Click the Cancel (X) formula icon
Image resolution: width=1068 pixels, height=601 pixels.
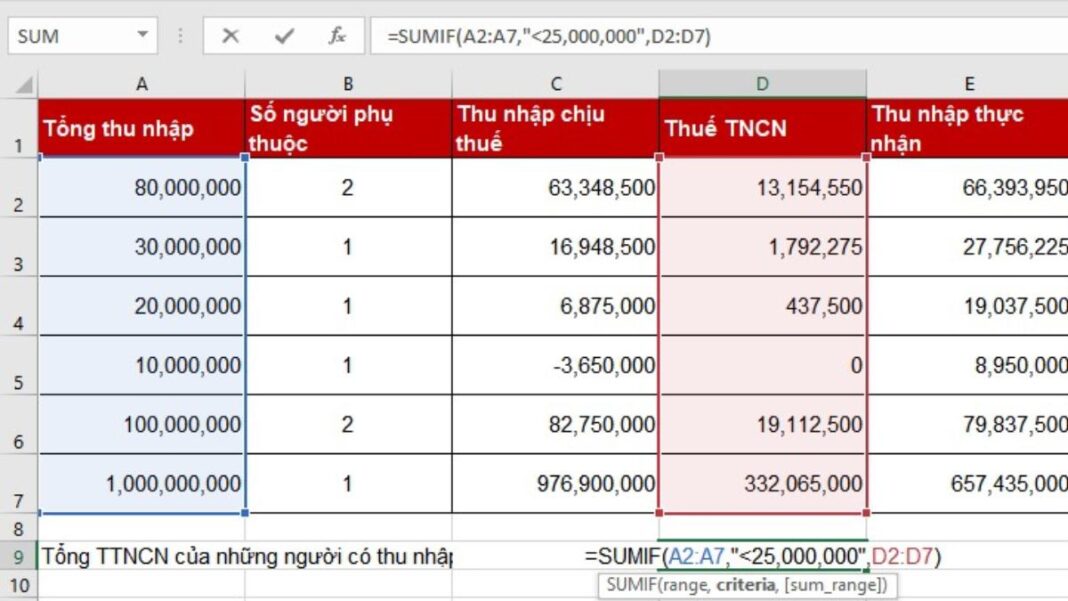point(231,37)
